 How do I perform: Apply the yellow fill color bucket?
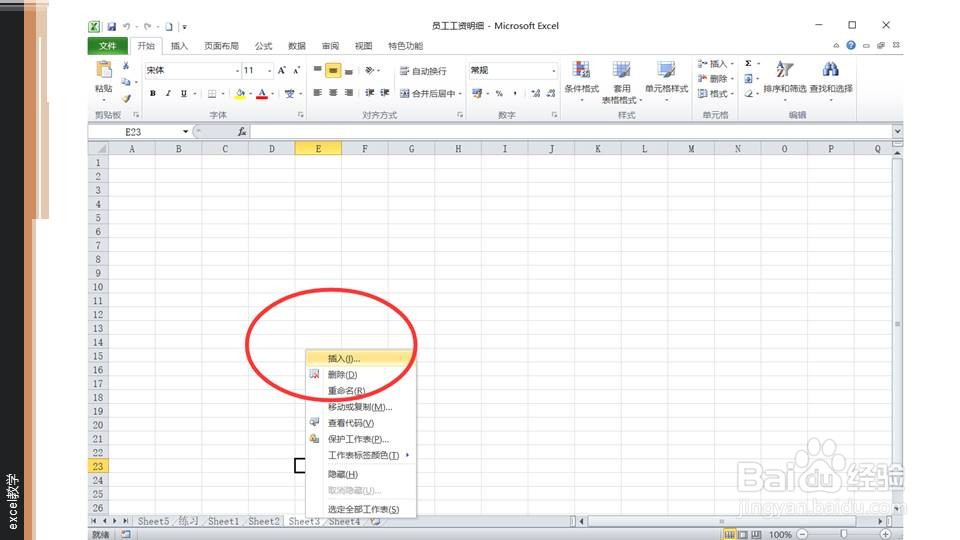[x=240, y=93]
